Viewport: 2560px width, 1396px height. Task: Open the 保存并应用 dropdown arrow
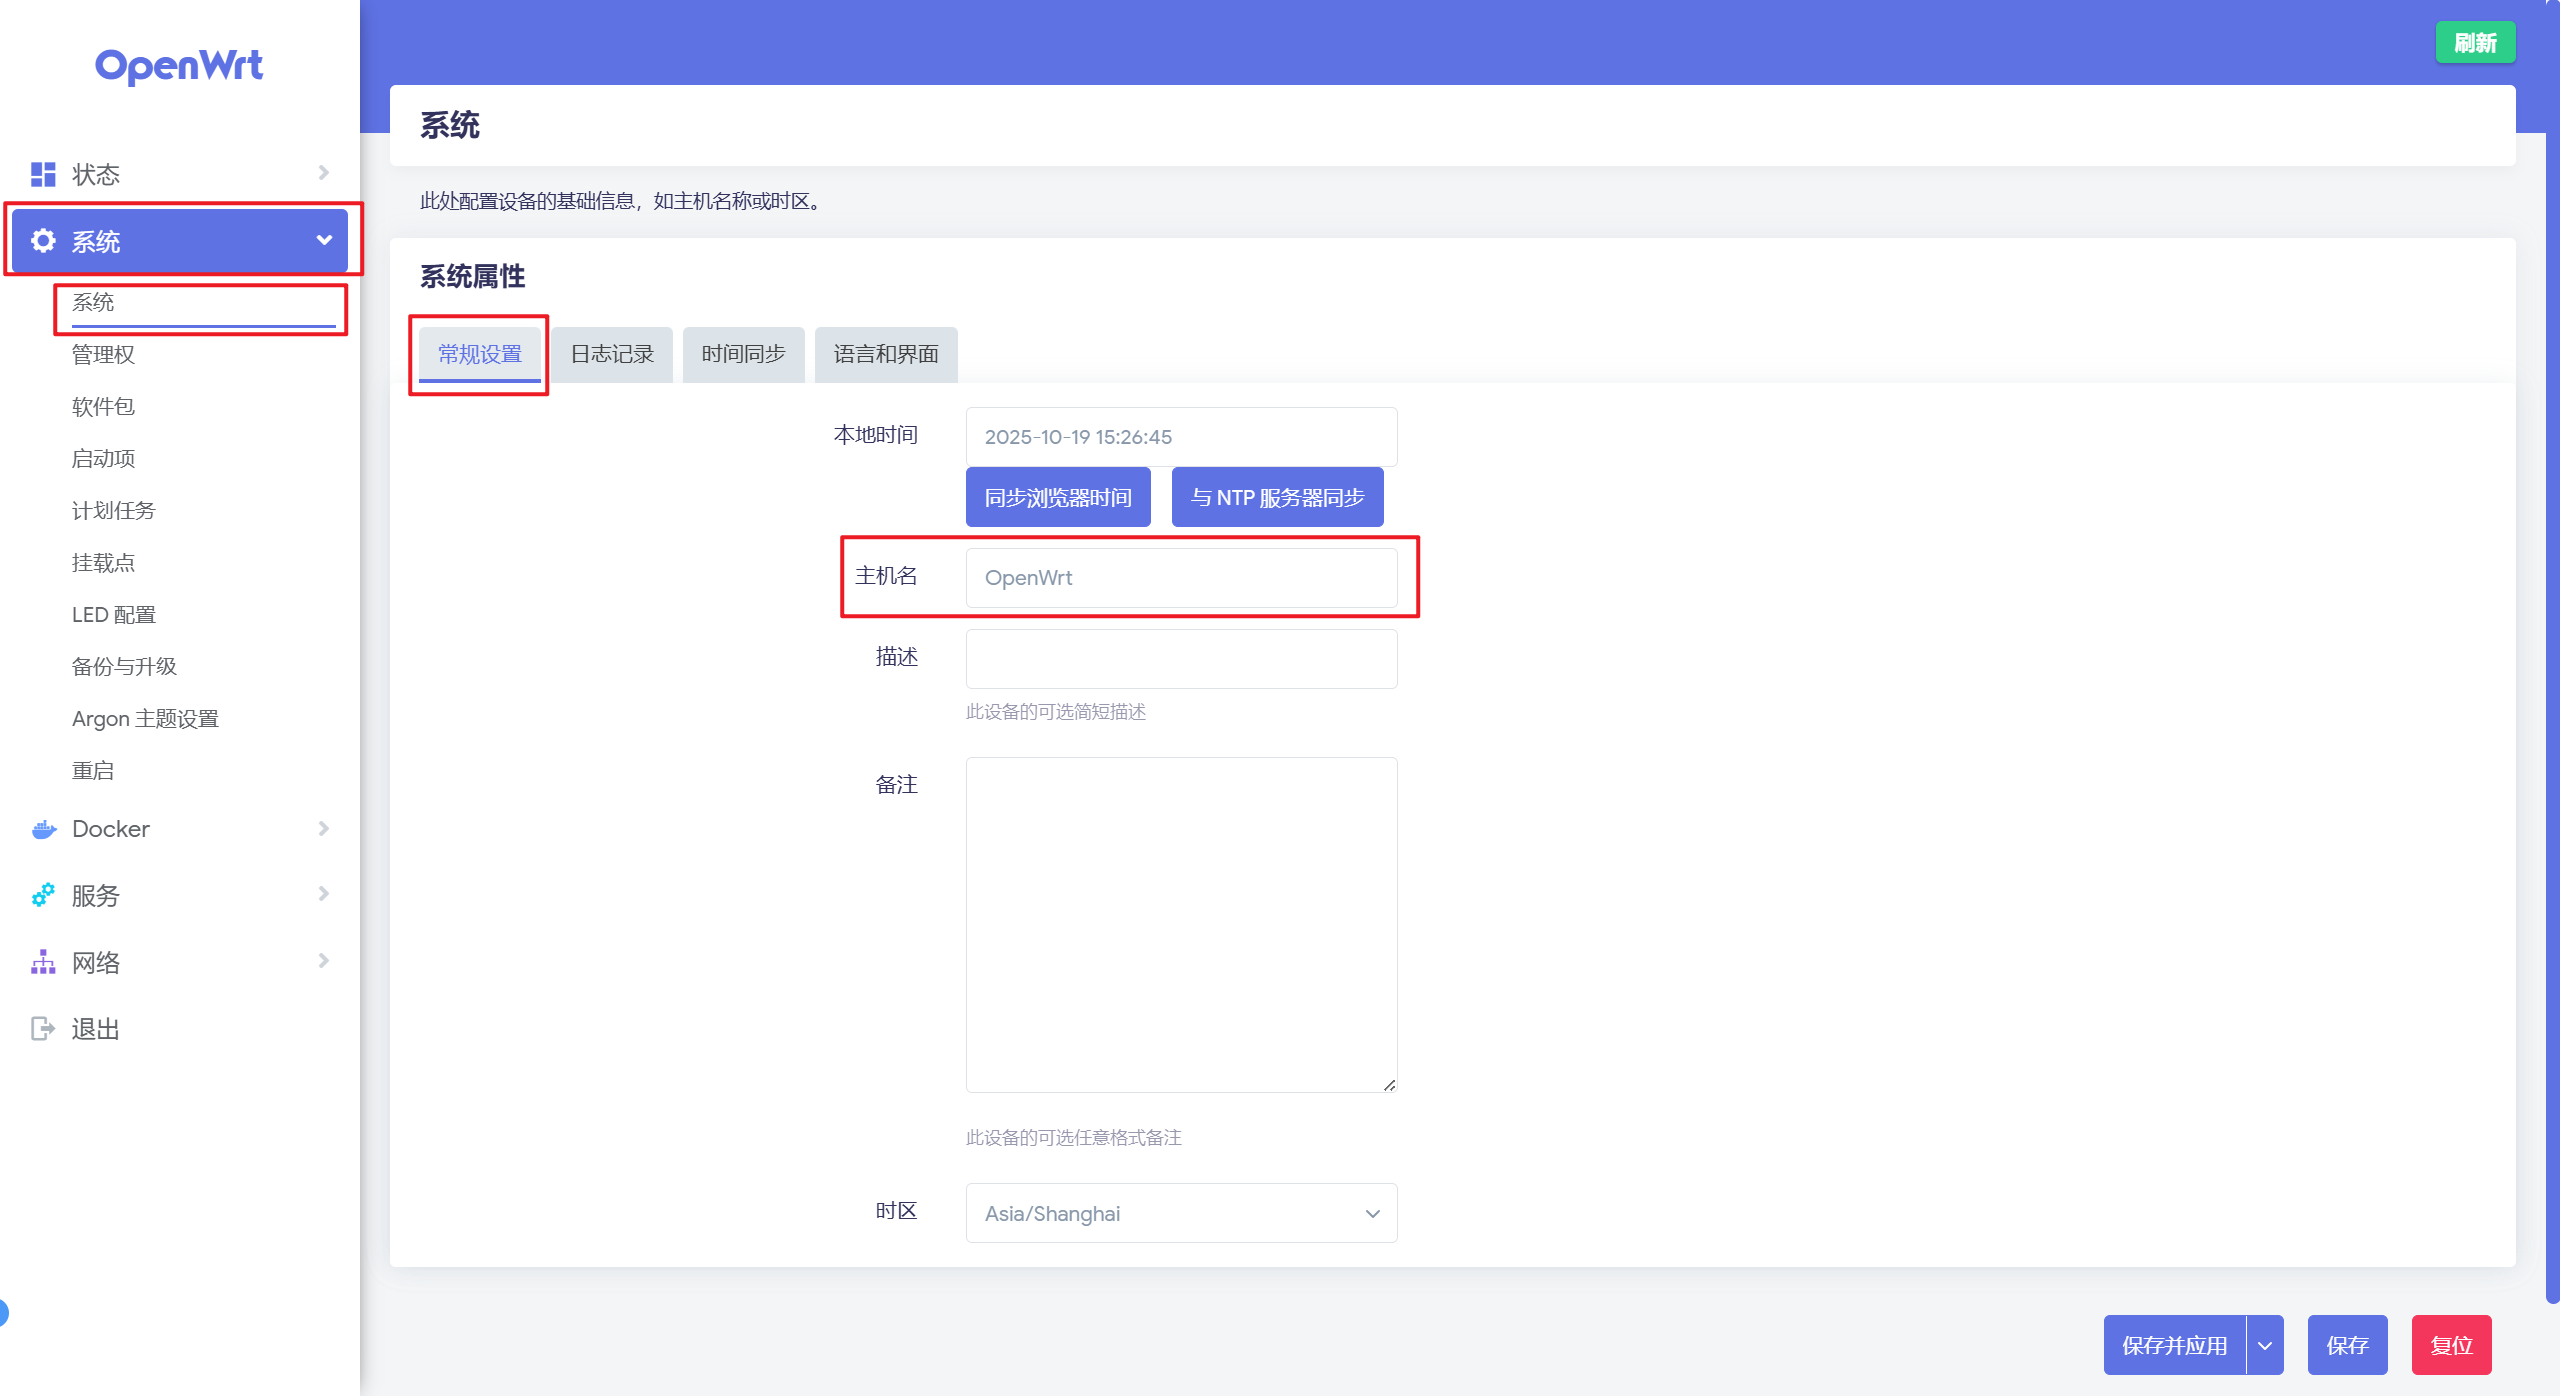(x=2265, y=1345)
